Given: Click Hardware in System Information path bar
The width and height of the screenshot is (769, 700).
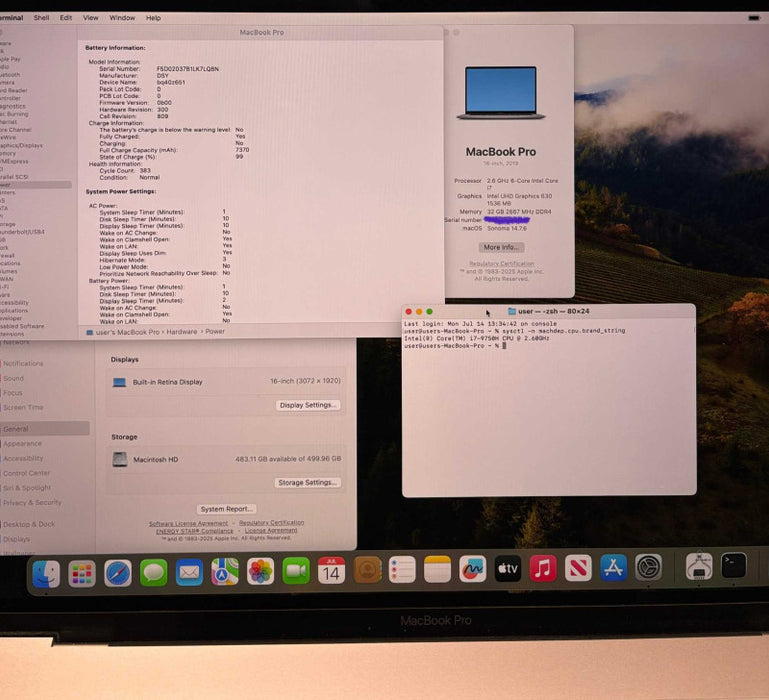Looking at the screenshot, I should 181,332.
